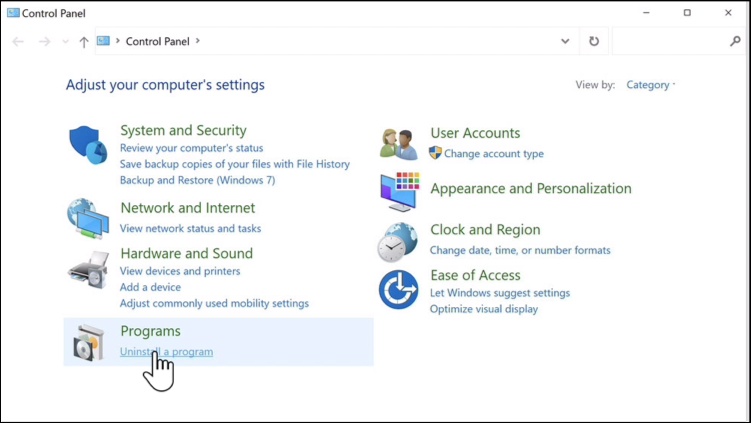Open Appearance and Personalization heading
The height and width of the screenshot is (423, 751).
click(x=531, y=189)
